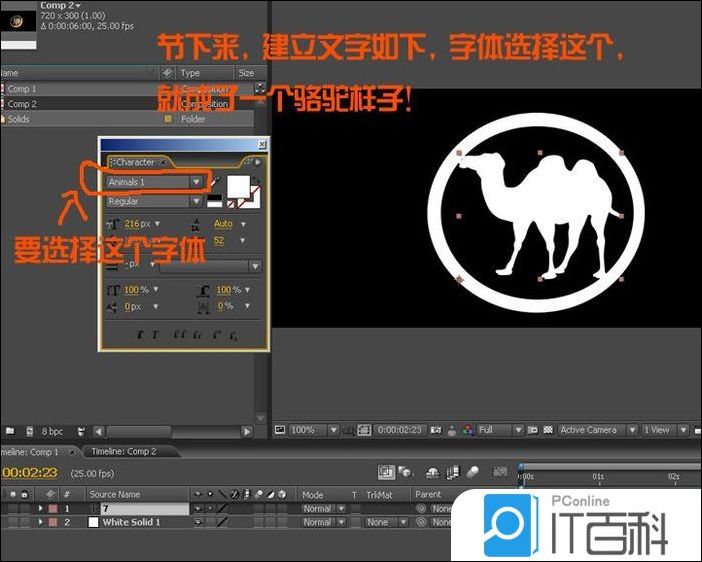The height and width of the screenshot is (562, 702).
Task: Switch to the Character tab
Action: [135, 162]
